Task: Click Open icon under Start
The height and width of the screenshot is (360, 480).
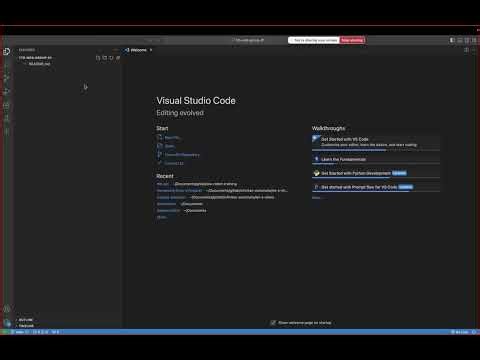Action: [160, 146]
